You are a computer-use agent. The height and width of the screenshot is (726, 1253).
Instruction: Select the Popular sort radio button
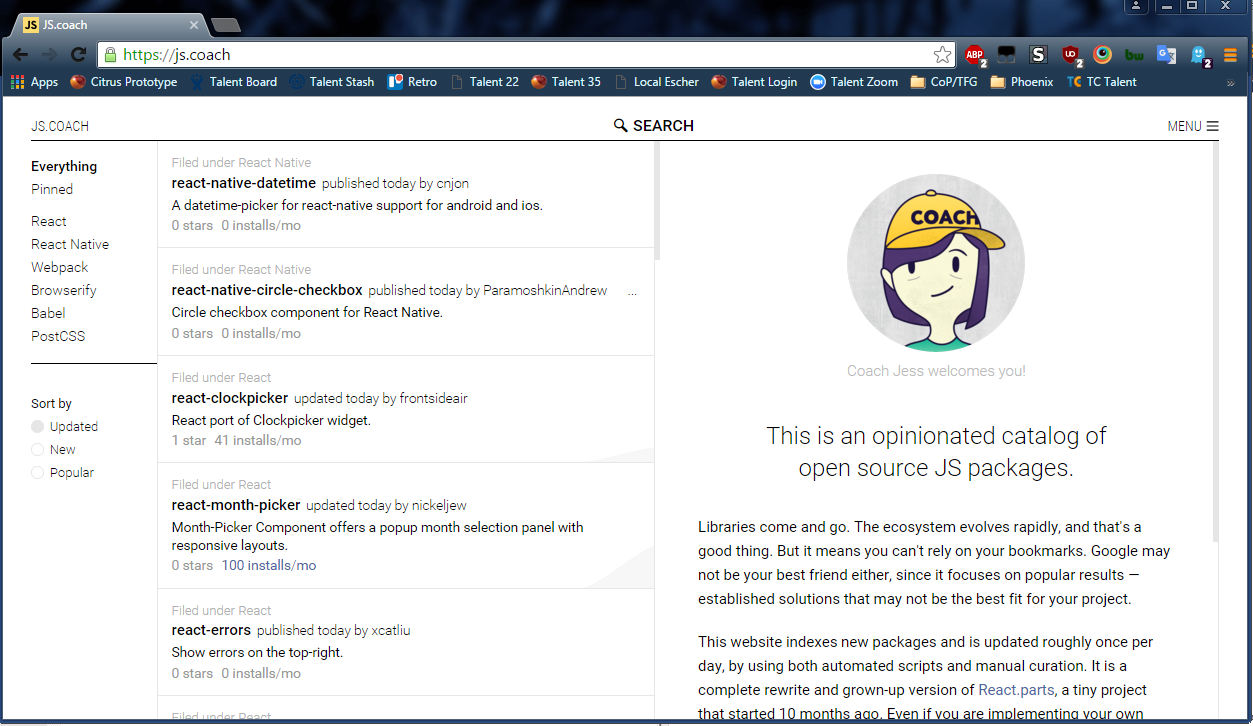(x=38, y=472)
